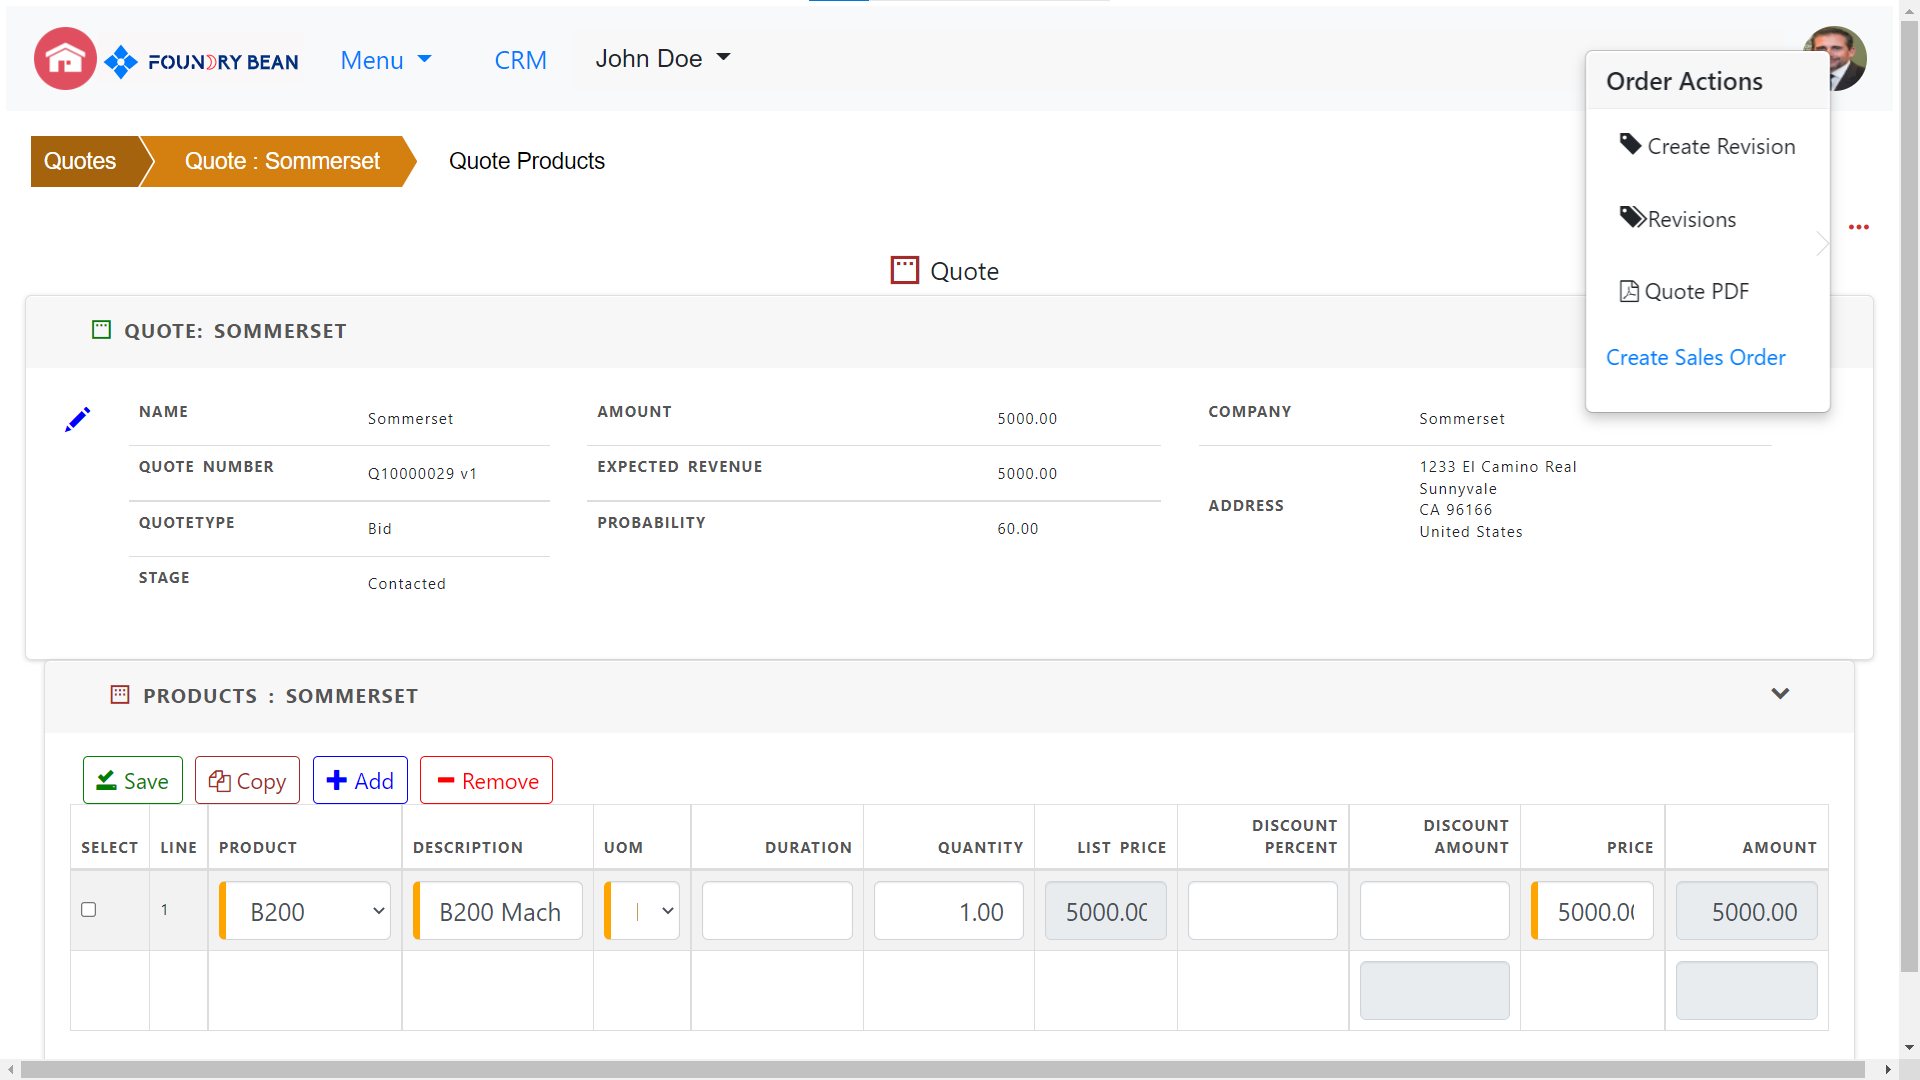1920x1080 pixels.
Task: Click the Create Sales Order link
Action: pyautogui.click(x=1695, y=357)
